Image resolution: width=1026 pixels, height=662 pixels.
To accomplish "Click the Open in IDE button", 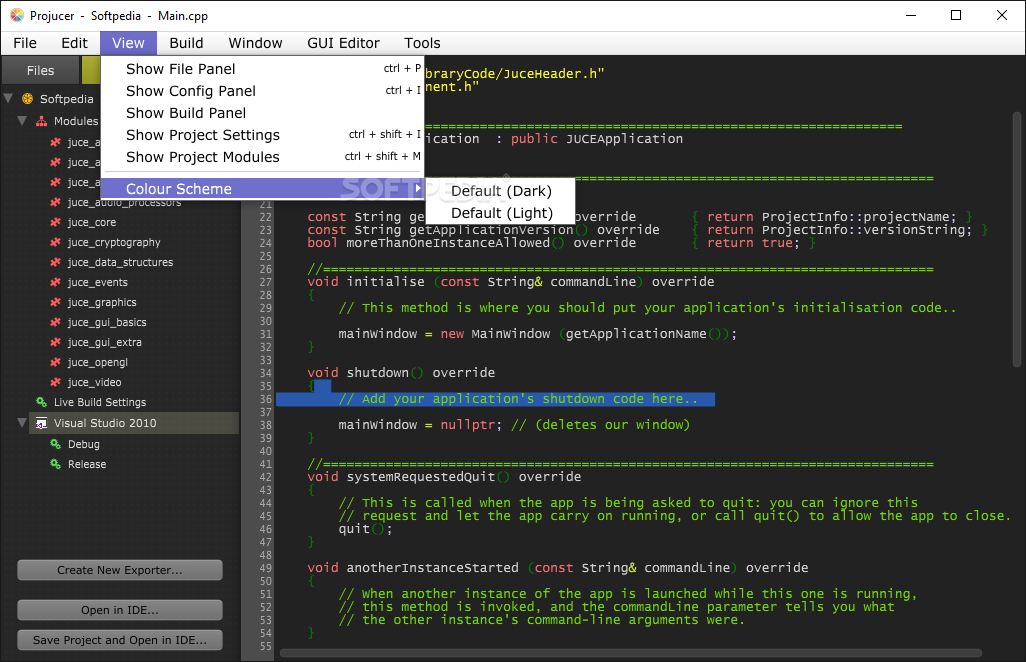I will (x=120, y=610).
